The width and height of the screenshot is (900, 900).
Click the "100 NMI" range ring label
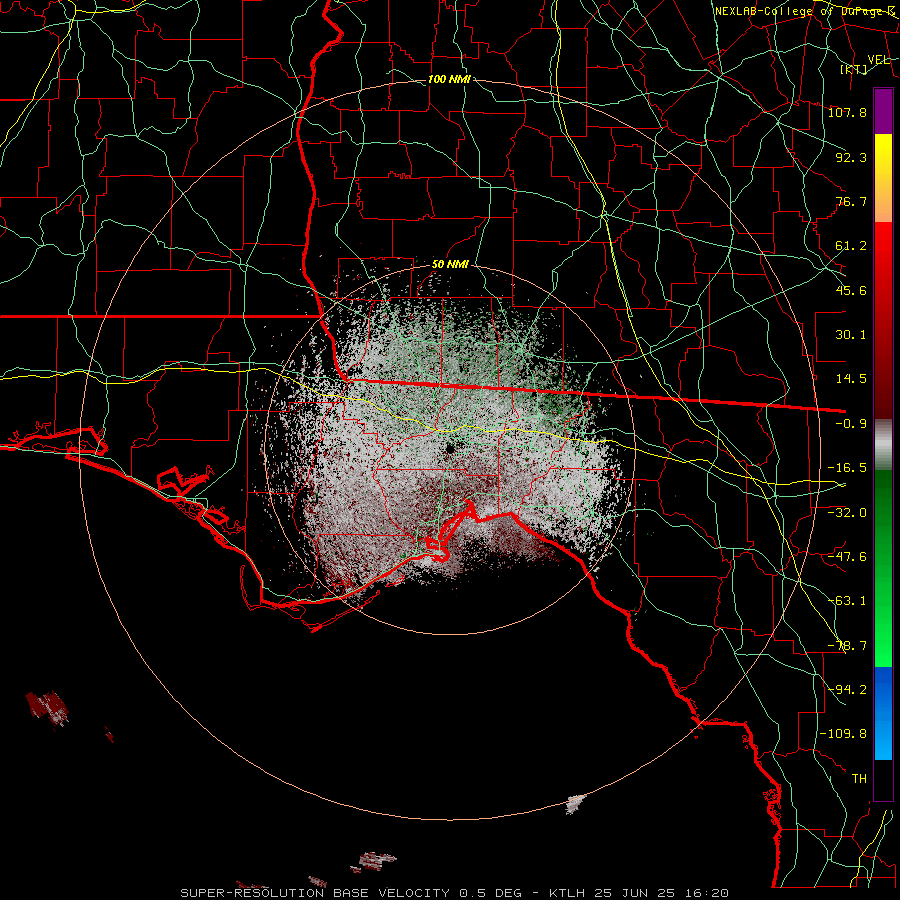click(449, 79)
